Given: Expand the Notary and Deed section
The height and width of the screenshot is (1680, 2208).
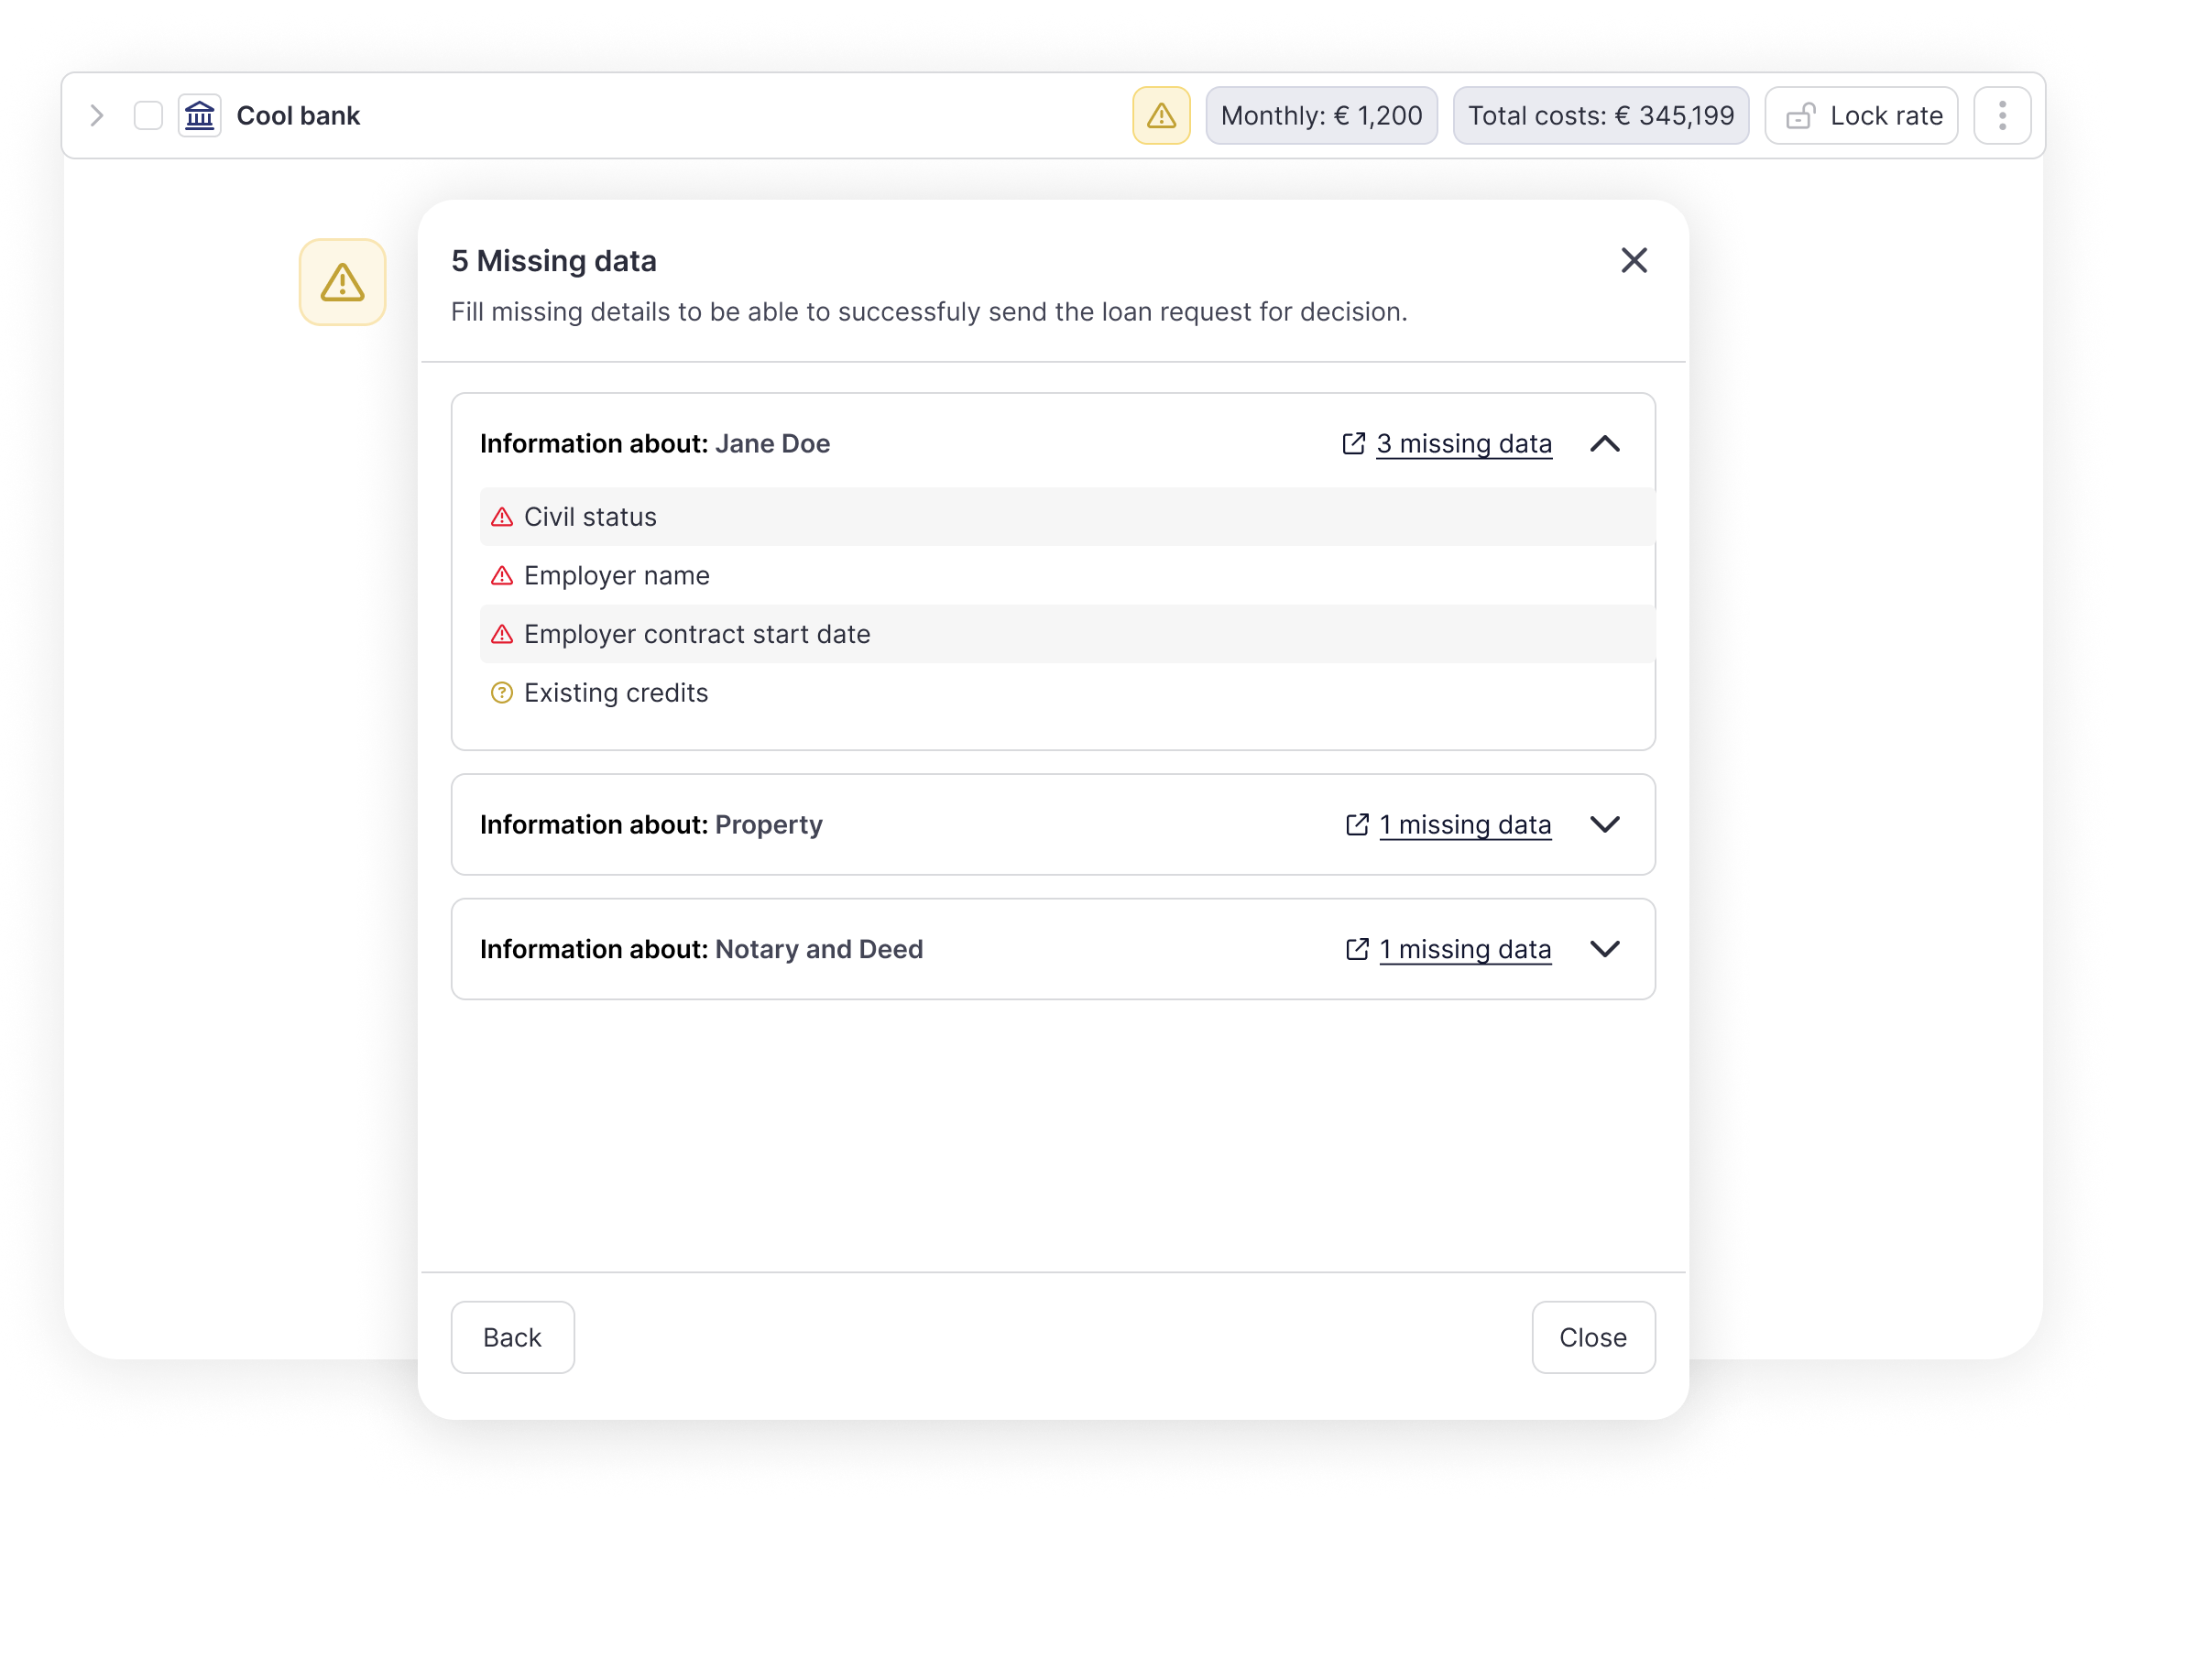Looking at the screenshot, I should pyautogui.click(x=1605, y=949).
